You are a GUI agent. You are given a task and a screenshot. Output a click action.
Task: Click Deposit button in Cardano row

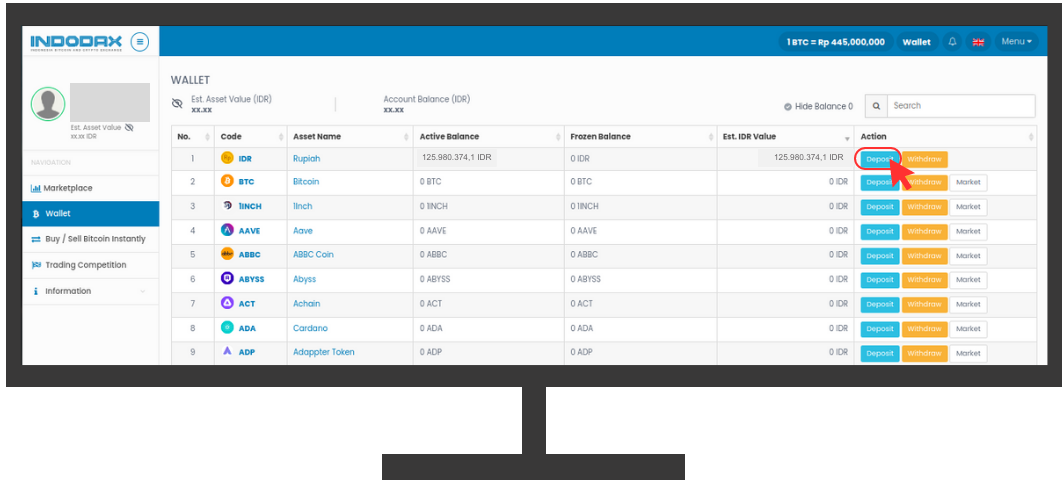click(x=880, y=329)
